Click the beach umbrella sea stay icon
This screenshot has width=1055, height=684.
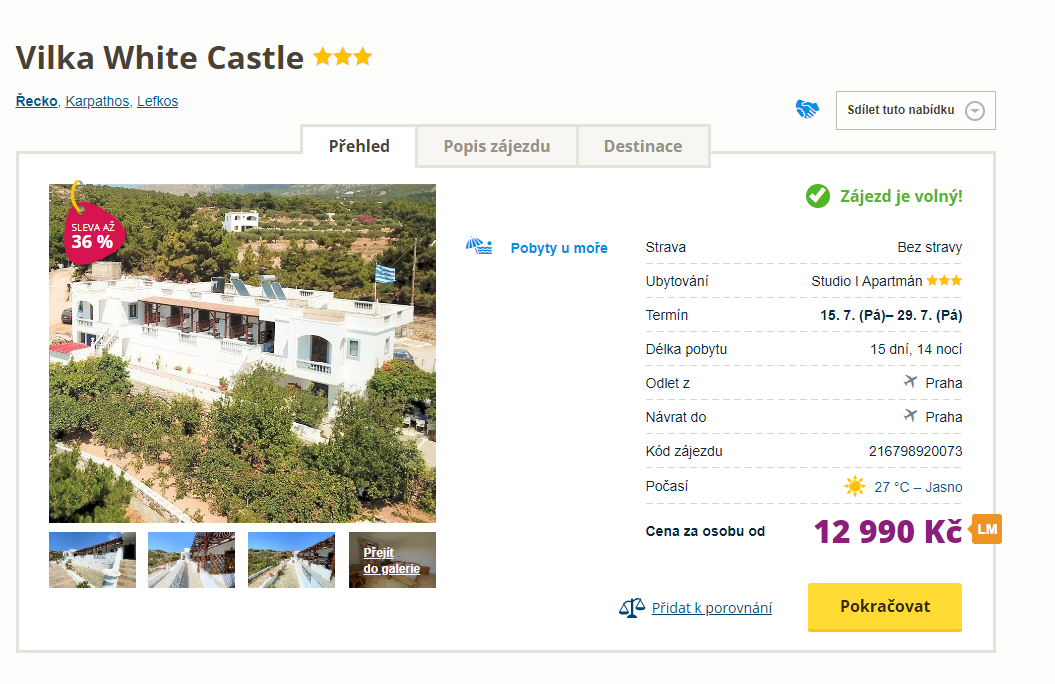click(x=480, y=246)
